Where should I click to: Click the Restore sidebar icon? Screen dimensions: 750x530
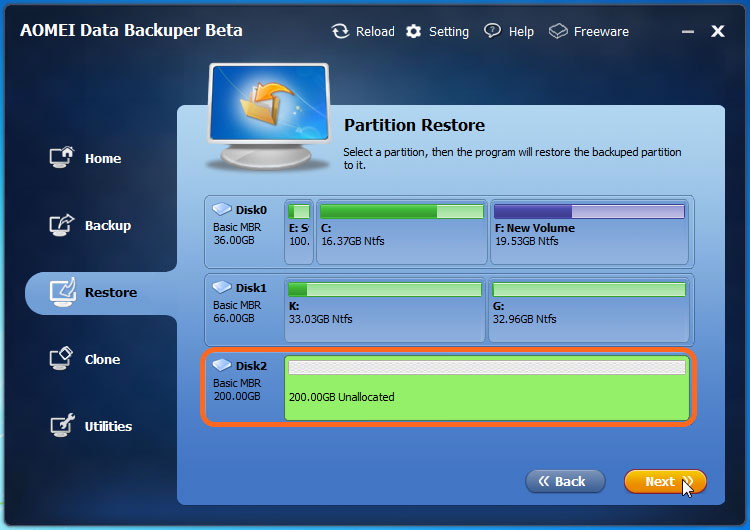coord(63,292)
